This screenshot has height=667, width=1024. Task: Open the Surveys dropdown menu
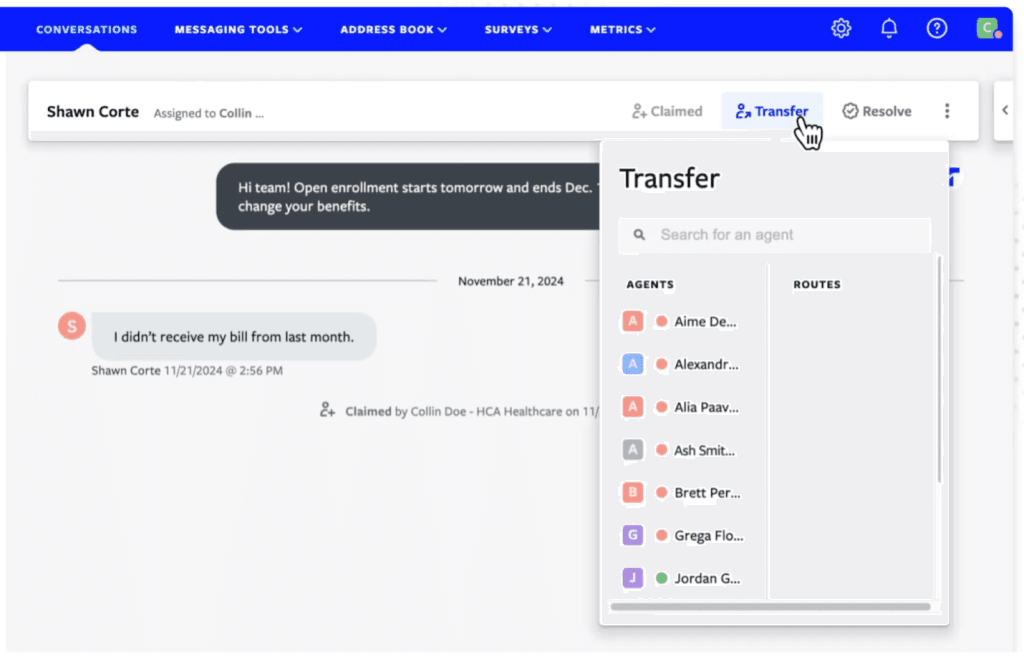click(518, 30)
